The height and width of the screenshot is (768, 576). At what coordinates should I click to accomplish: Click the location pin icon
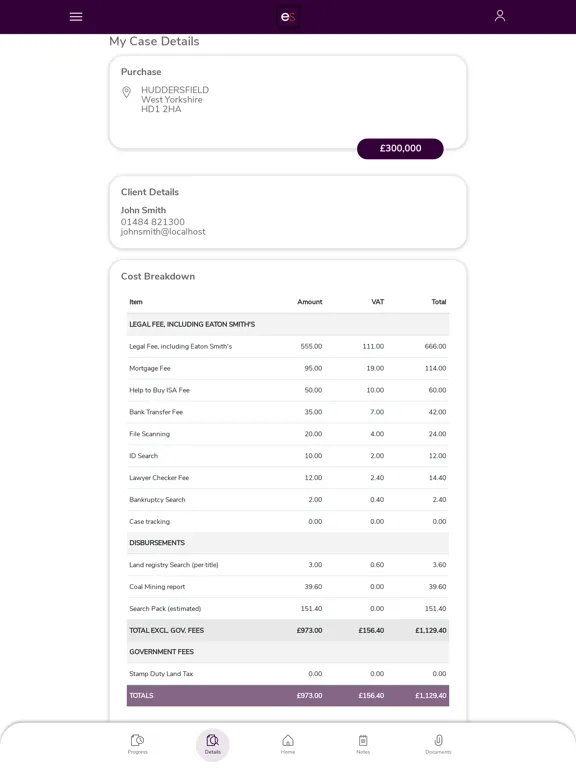click(x=126, y=92)
